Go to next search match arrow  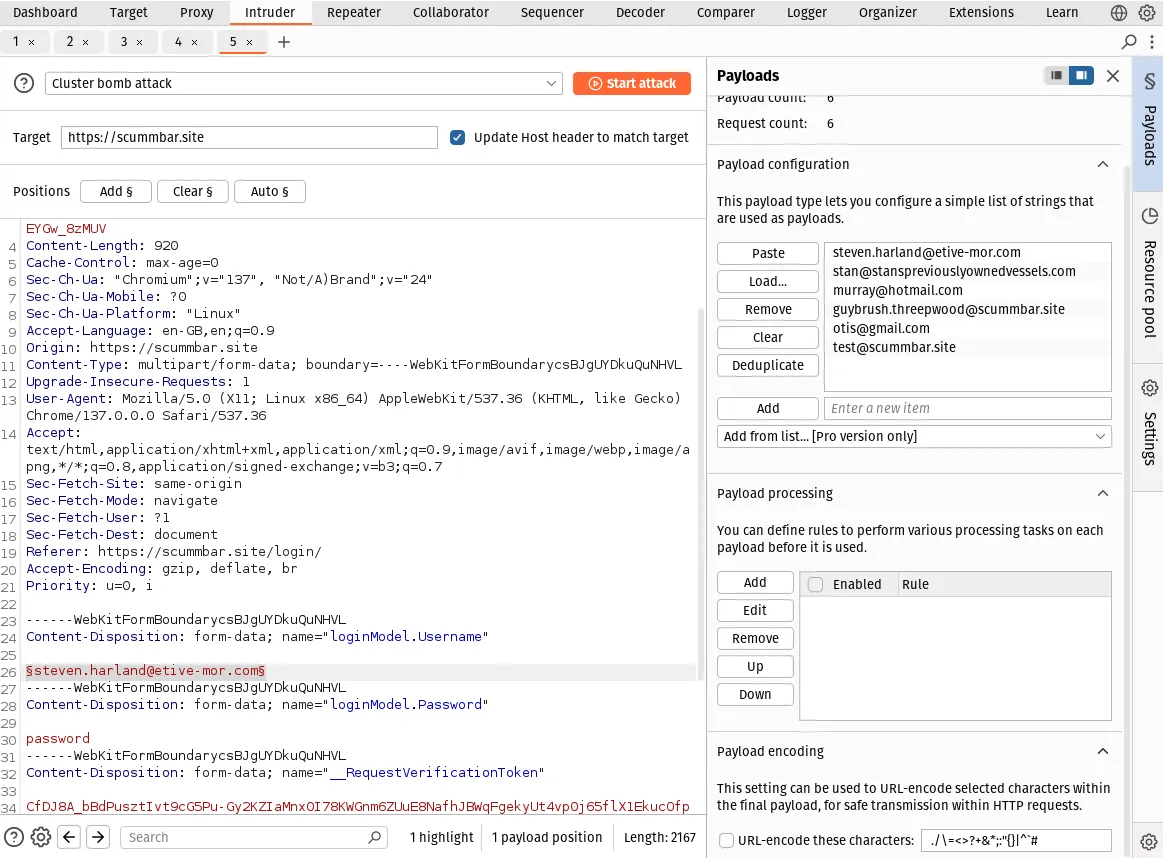click(x=98, y=837)
